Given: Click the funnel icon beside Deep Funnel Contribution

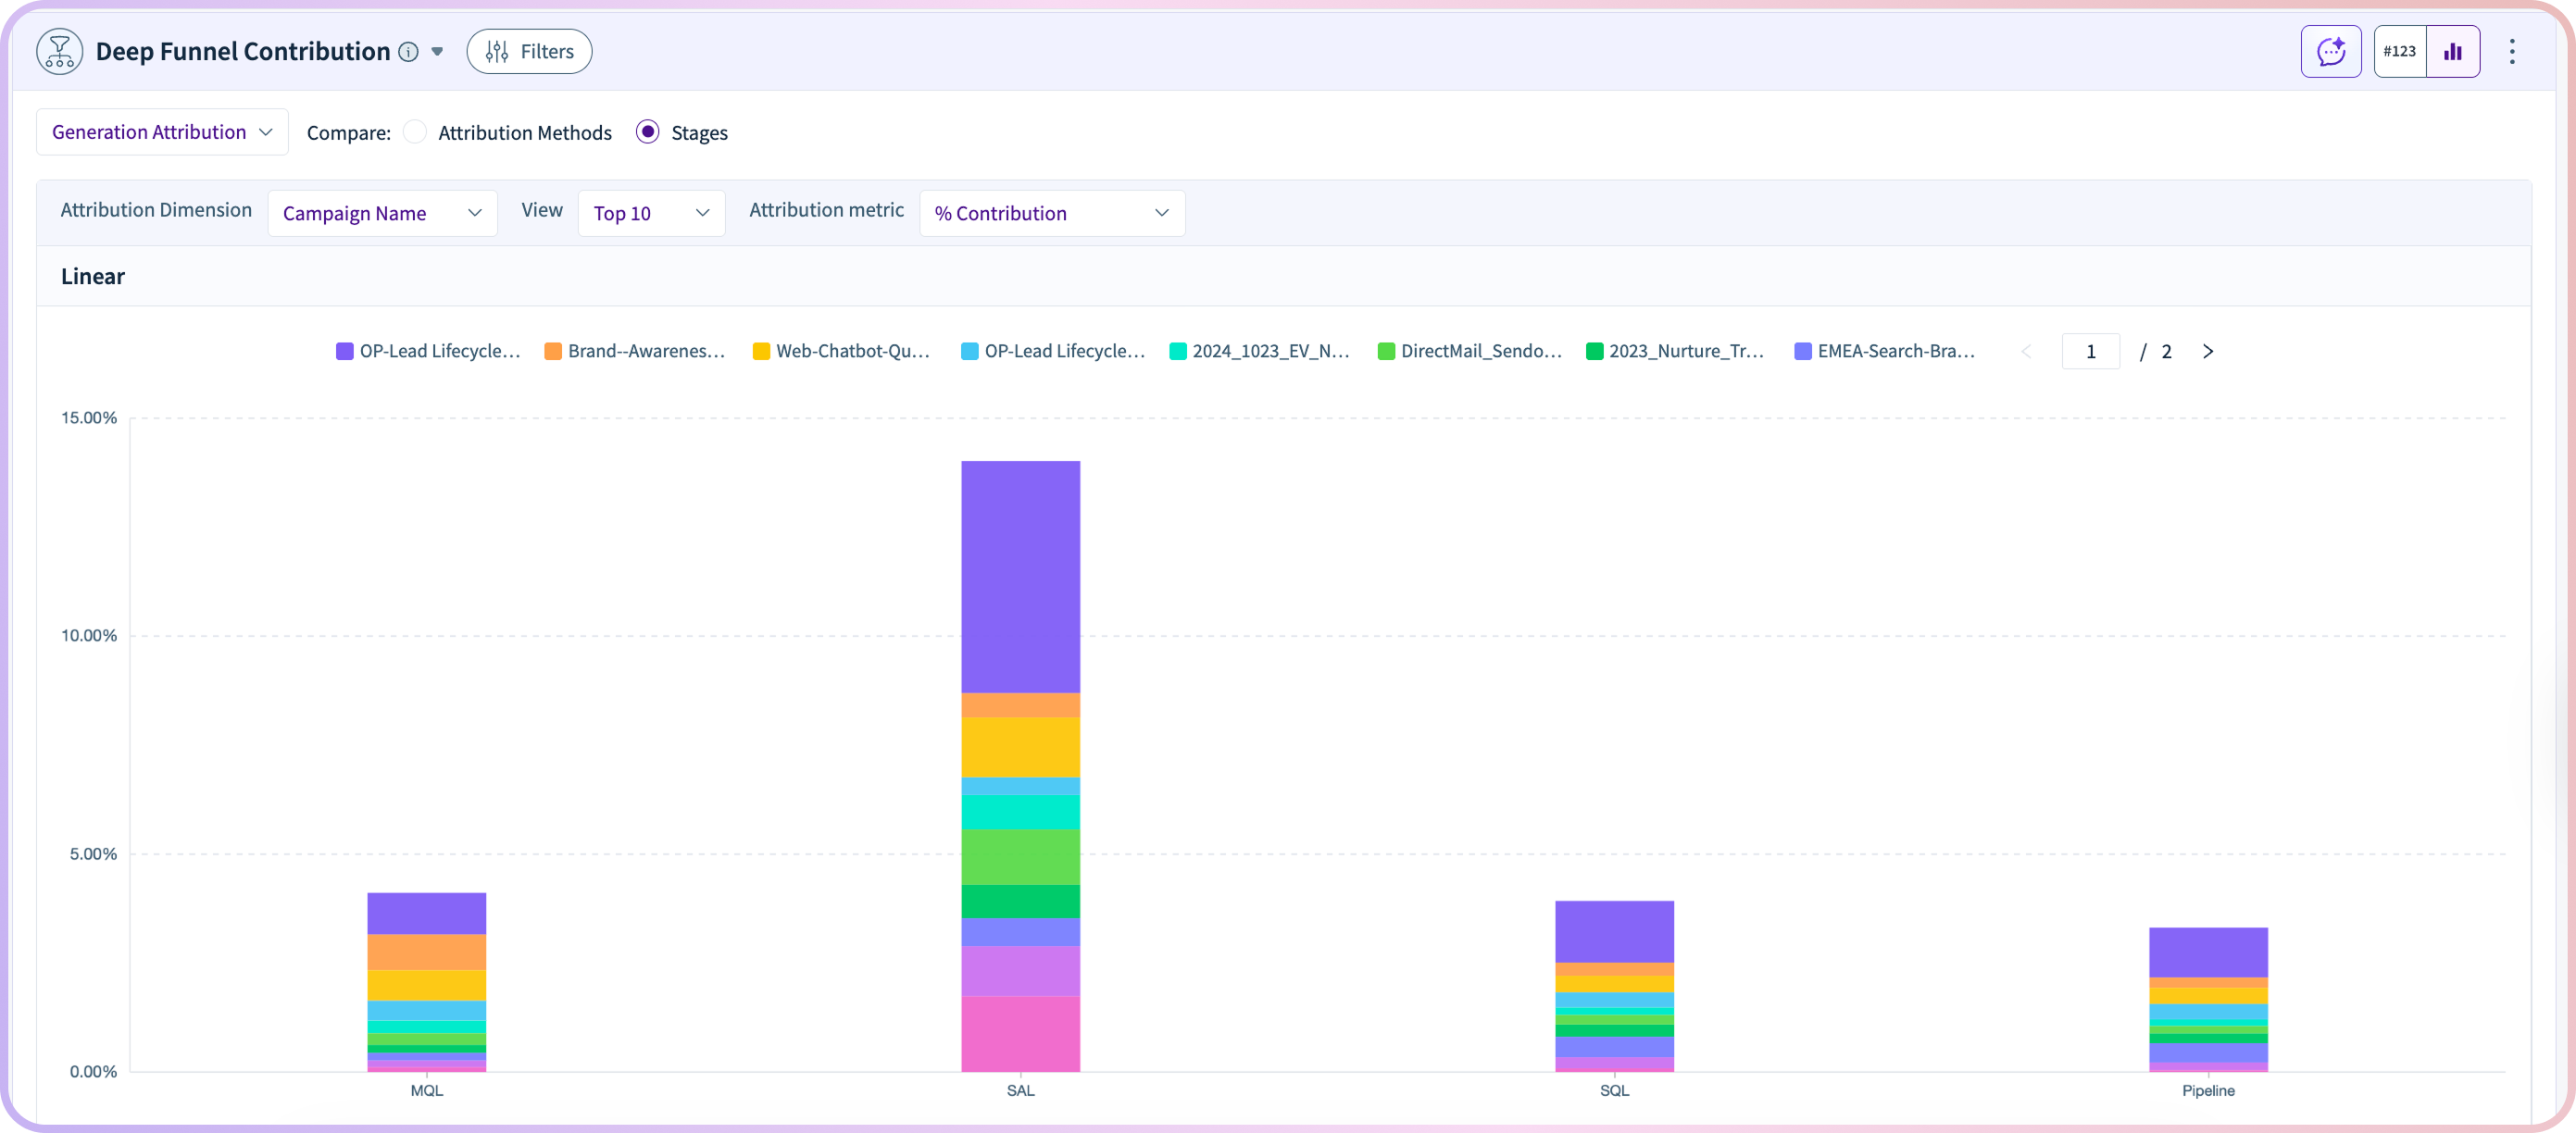Looking at the screenshot, I should [59, 52].
